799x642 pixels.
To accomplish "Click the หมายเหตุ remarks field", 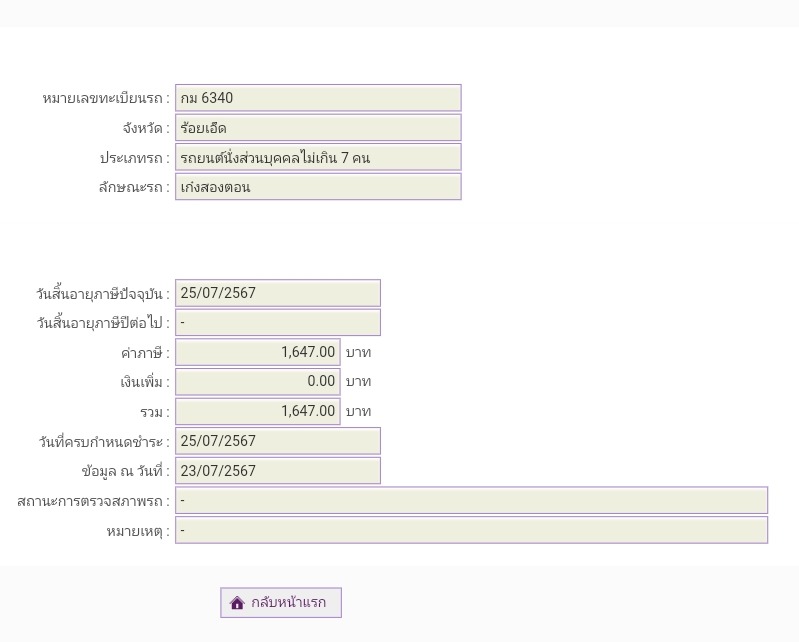I will (471, 531).
